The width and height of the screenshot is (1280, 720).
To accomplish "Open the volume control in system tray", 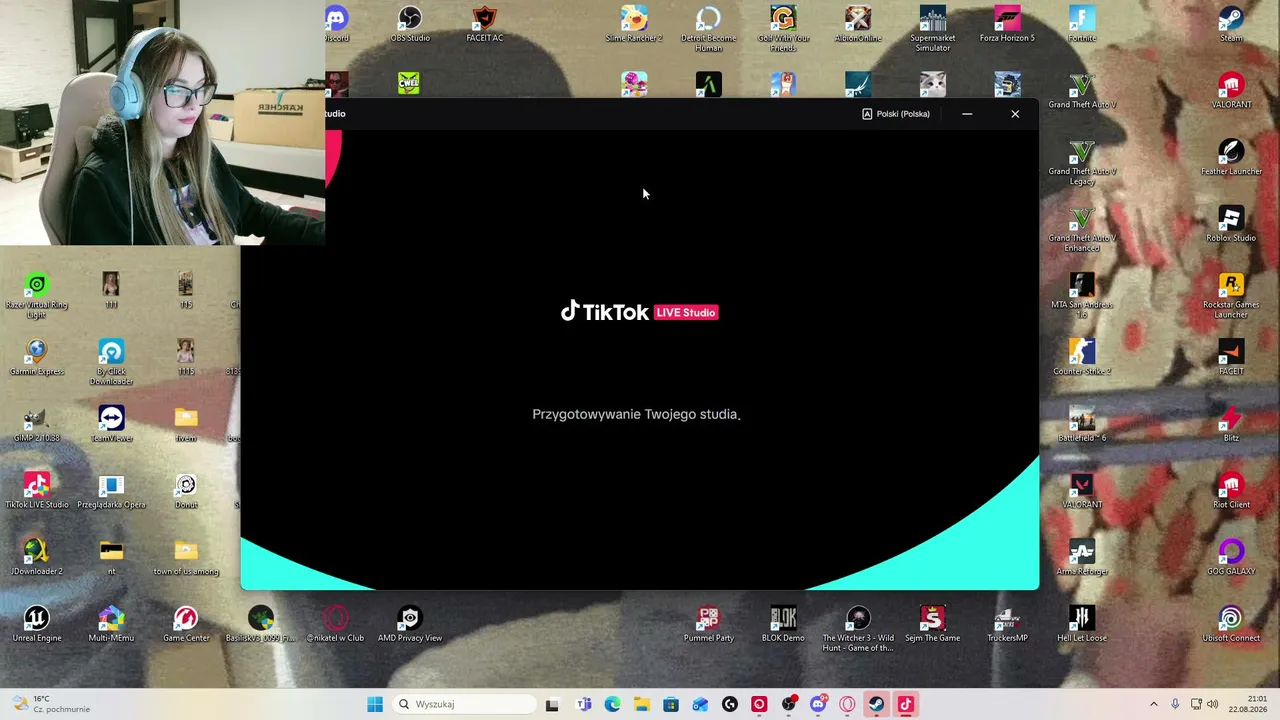I will point(1213,704).
